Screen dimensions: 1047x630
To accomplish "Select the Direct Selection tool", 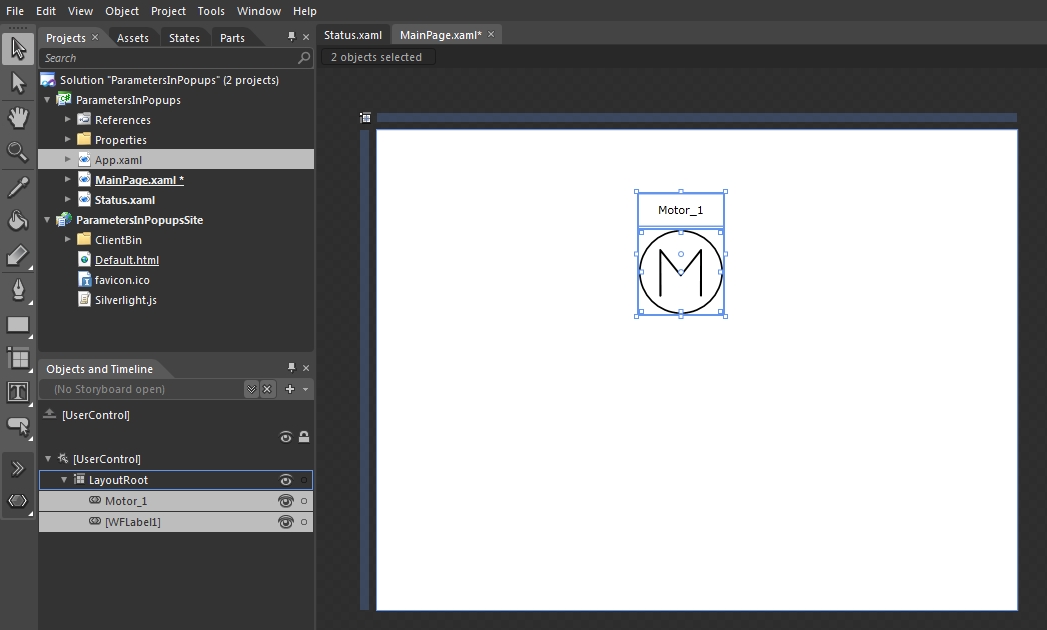I will click(x=18, y=83).
